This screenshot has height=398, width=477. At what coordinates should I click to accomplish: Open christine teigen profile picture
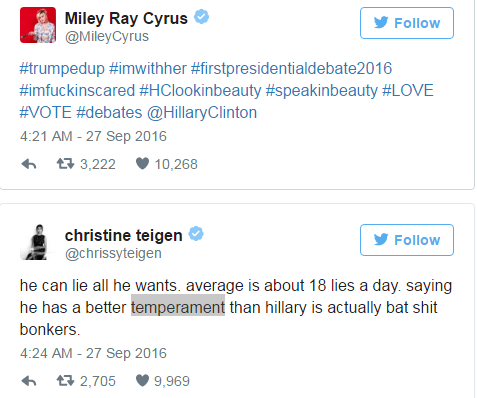click(38, 242)
